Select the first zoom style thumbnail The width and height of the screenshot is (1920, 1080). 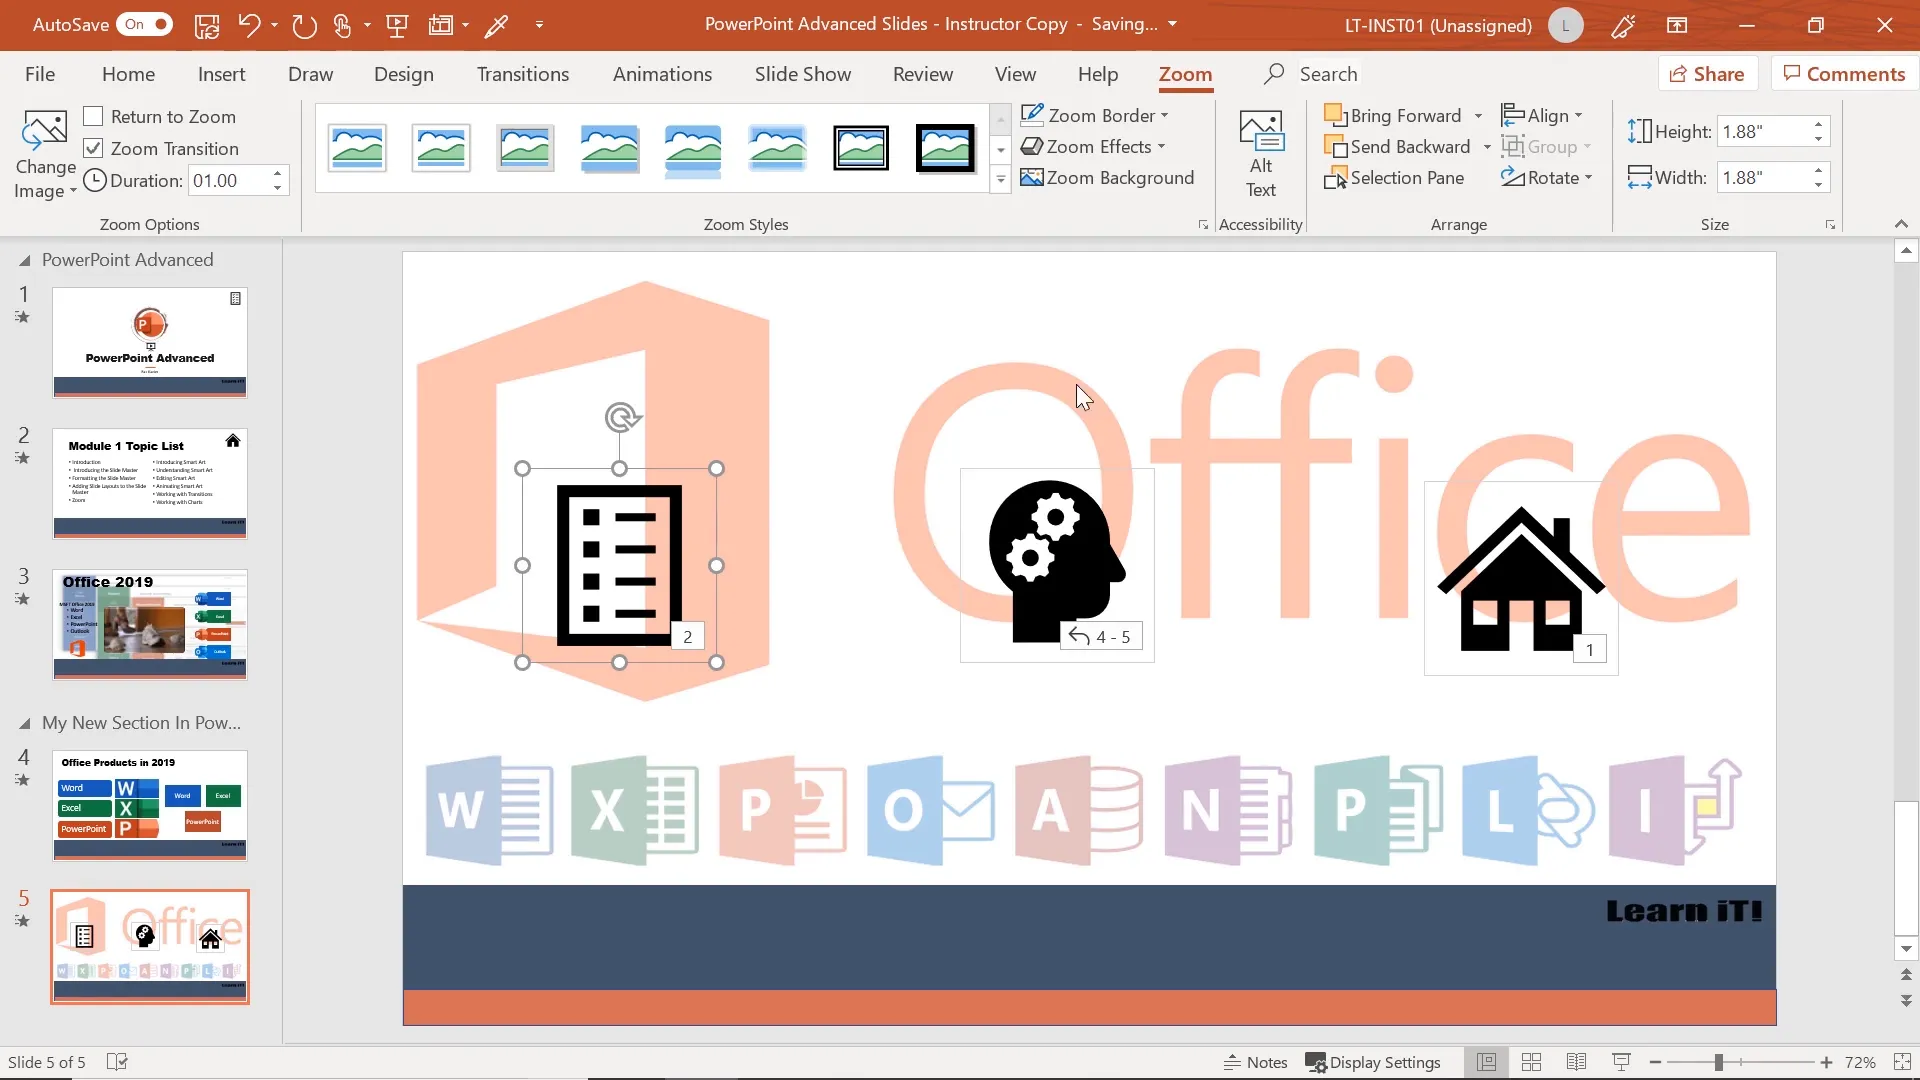(x=357, y=149)
